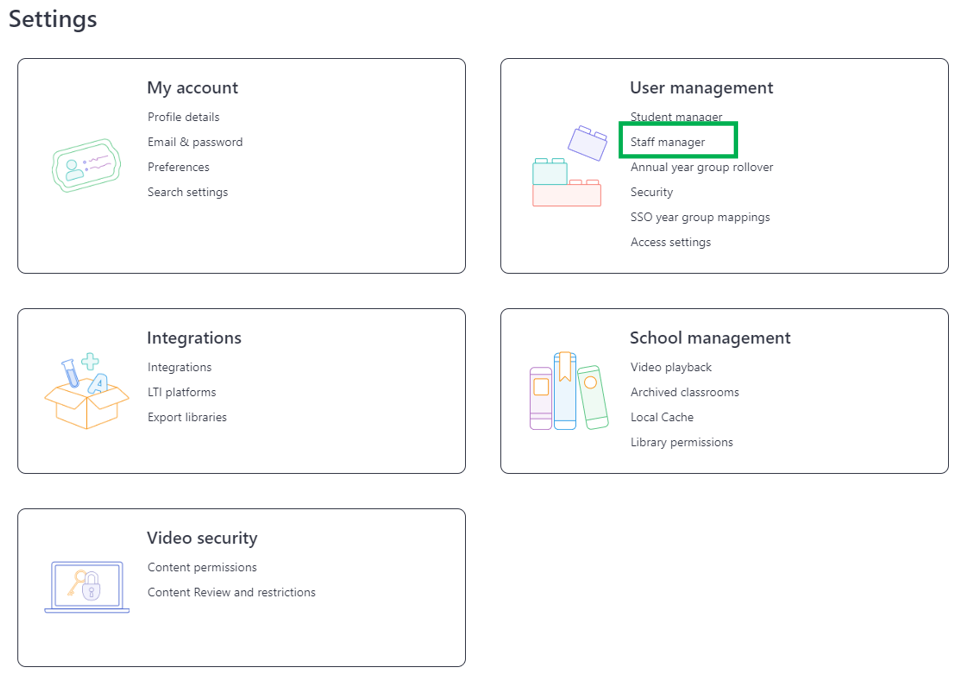
Task: Click the cardboard box Integrations icon
Action: point(87,391)
